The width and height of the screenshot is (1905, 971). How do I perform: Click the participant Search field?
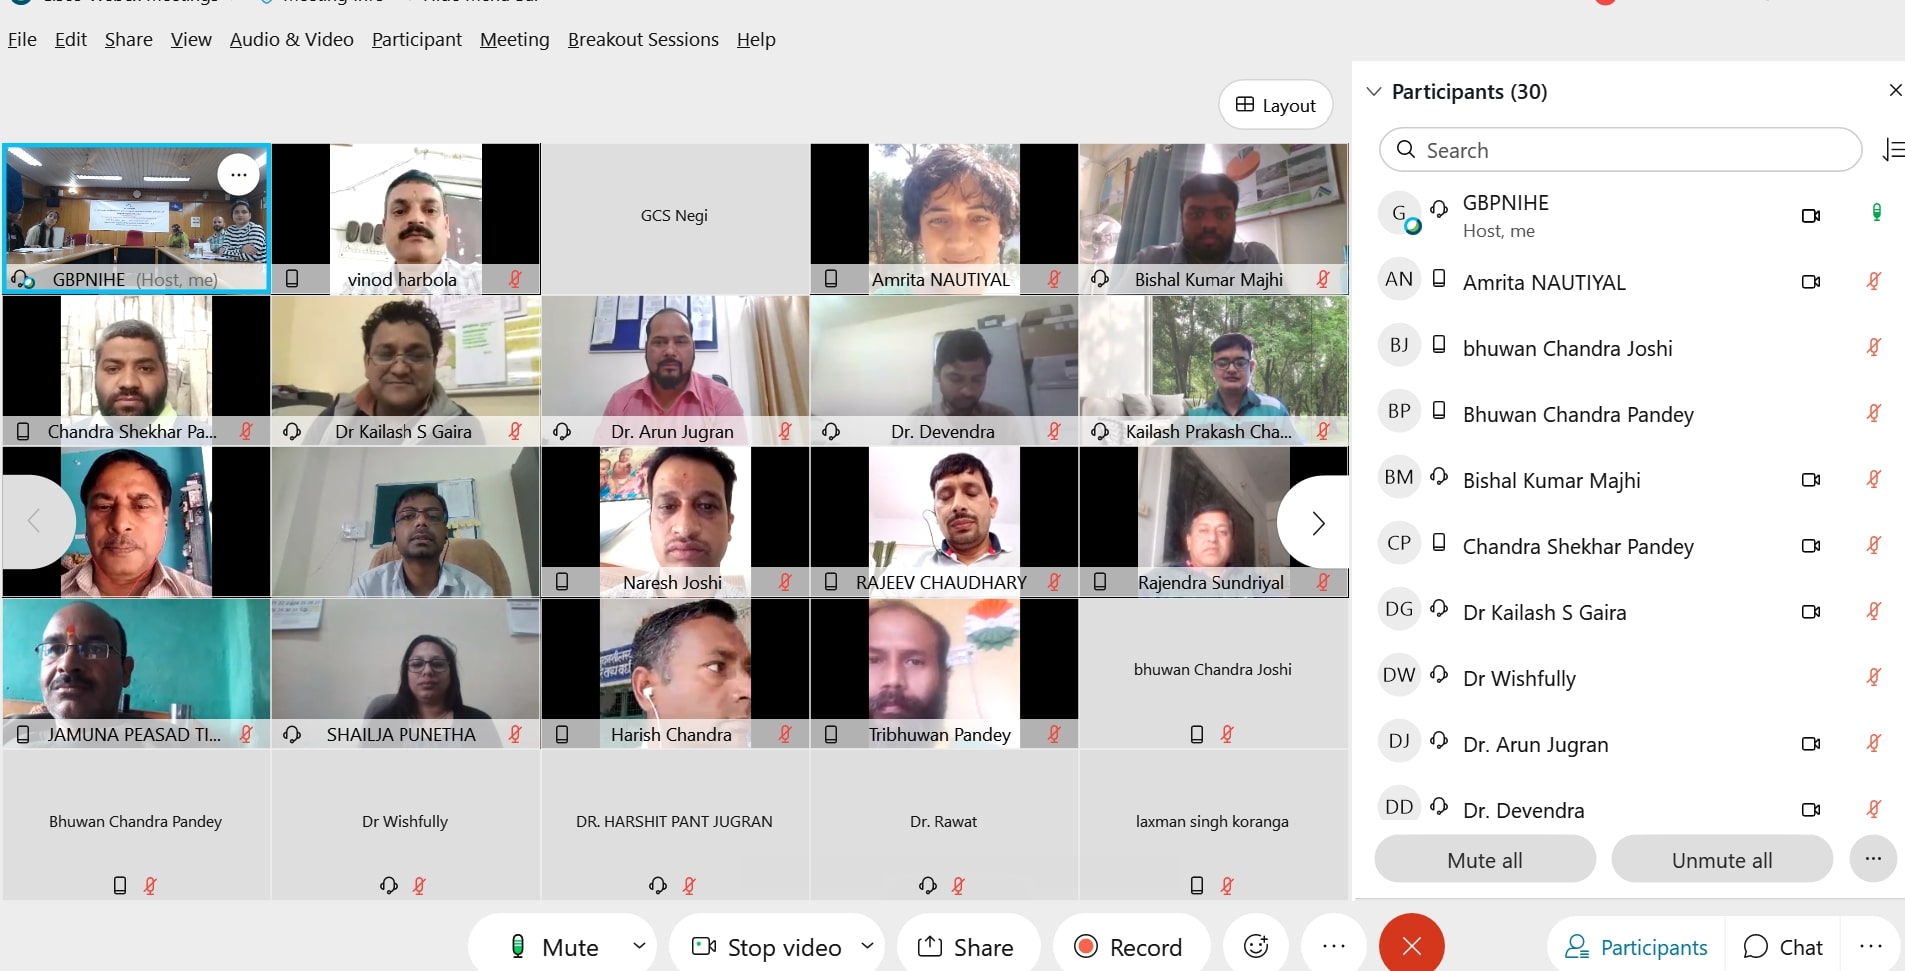pos(1620,150)
